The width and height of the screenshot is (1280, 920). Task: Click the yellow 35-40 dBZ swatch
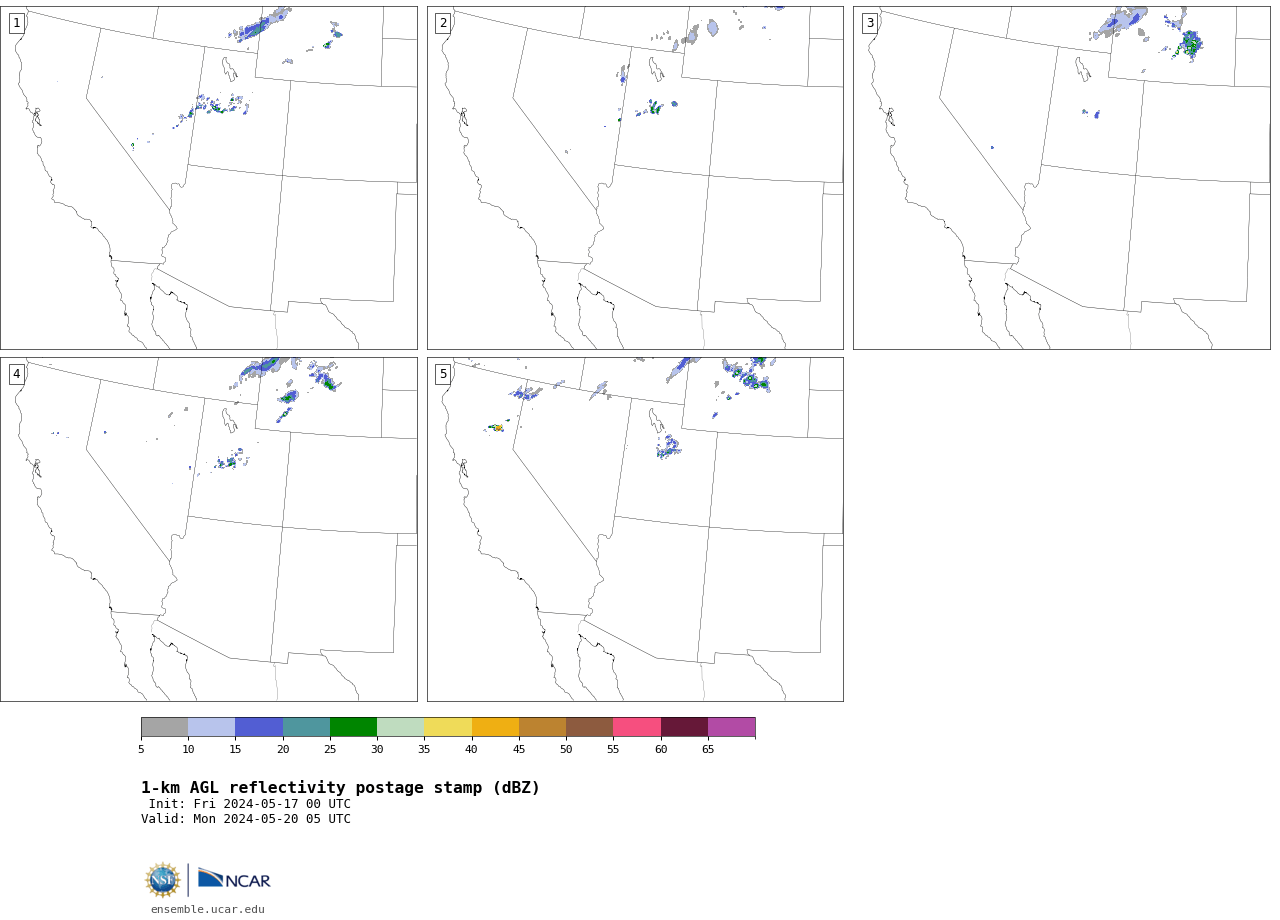tap(448, 727)
